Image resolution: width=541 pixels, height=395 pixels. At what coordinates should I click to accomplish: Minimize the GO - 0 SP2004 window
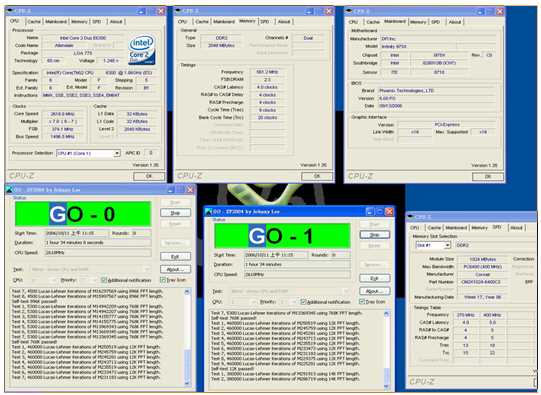click(171, 190)
